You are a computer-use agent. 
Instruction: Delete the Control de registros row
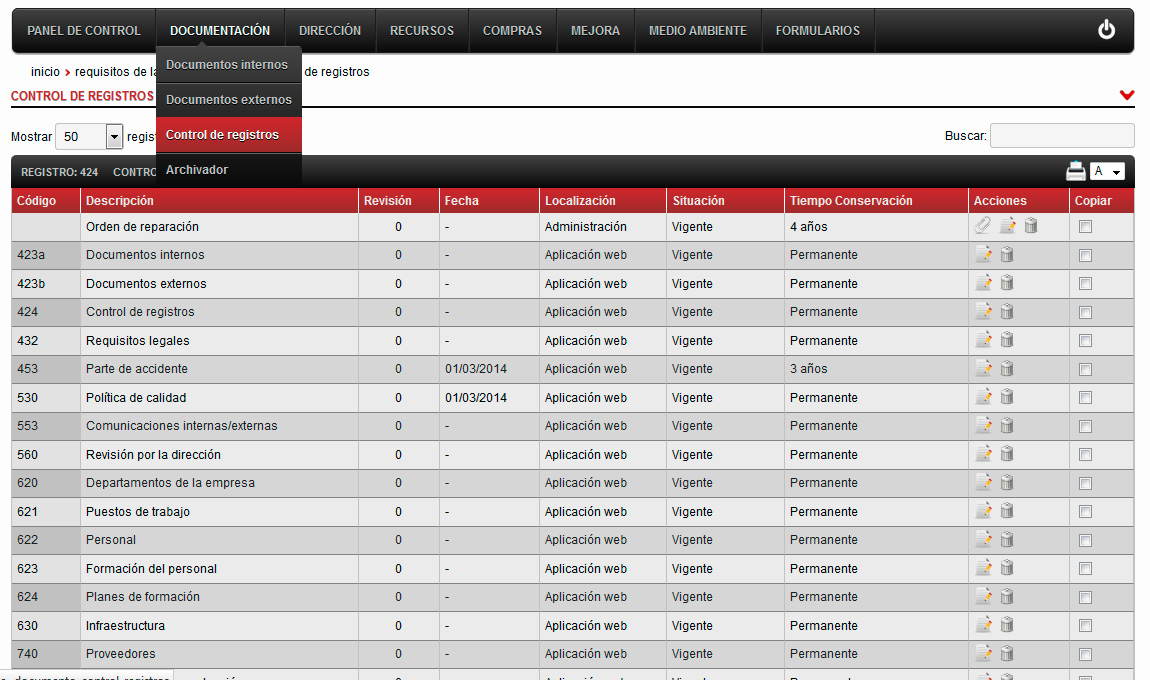1007,311
